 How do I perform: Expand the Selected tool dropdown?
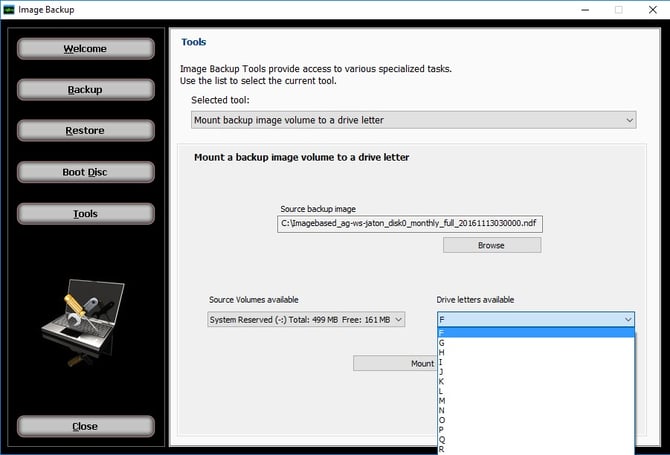(413, 120)
